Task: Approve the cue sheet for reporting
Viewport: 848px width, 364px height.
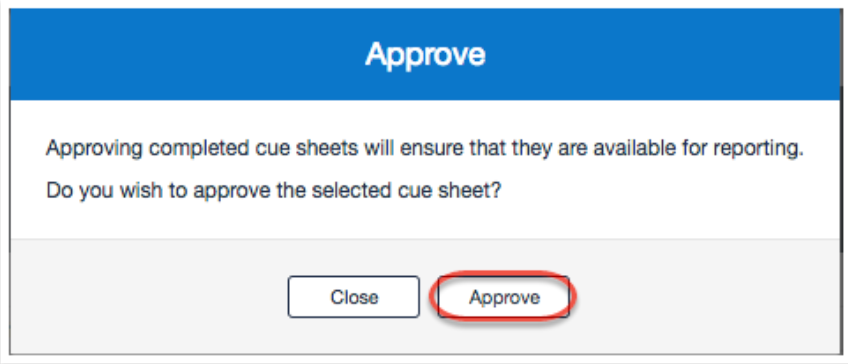Action: [x=504, y=296]
